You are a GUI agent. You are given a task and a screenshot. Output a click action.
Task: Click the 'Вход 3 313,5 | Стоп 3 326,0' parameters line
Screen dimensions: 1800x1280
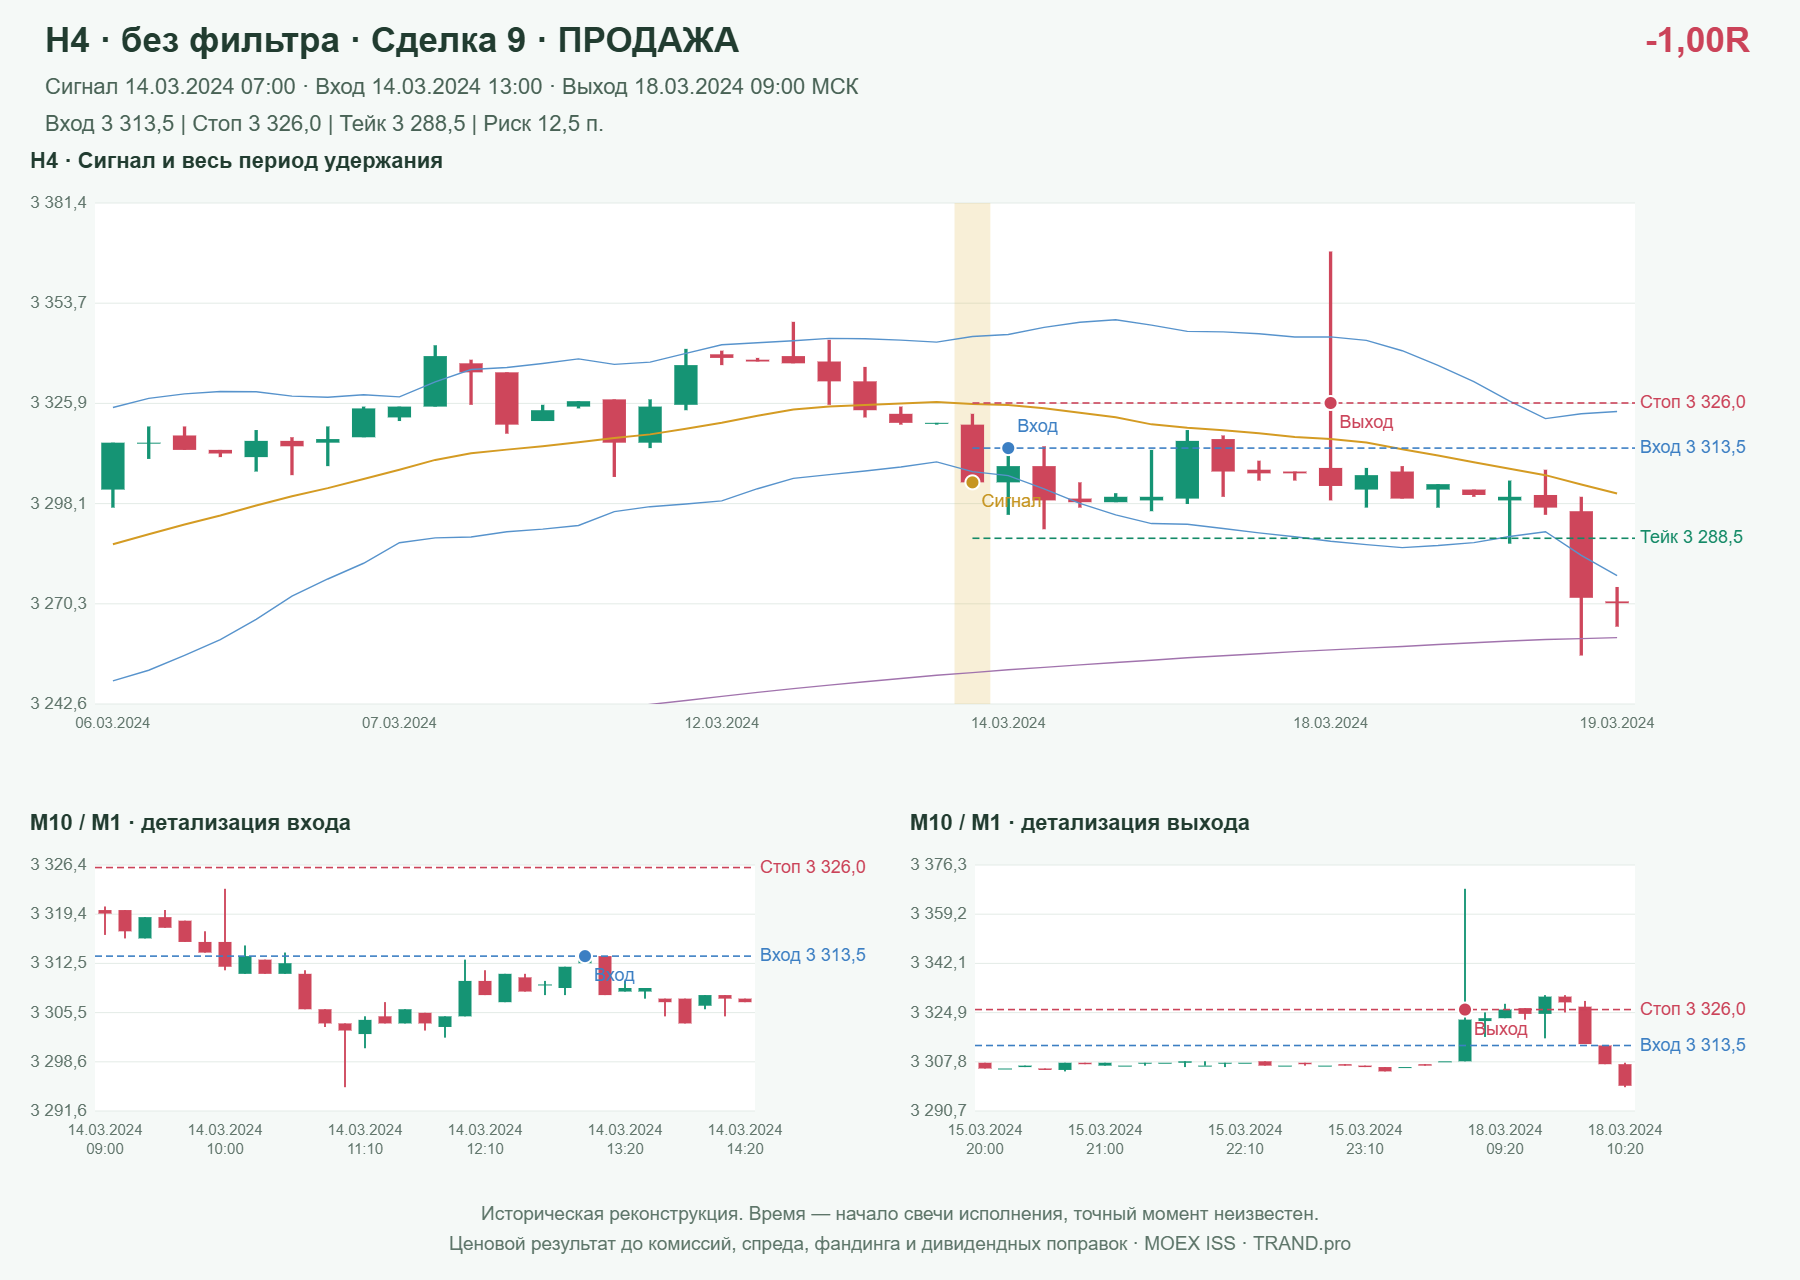point(324,124)
